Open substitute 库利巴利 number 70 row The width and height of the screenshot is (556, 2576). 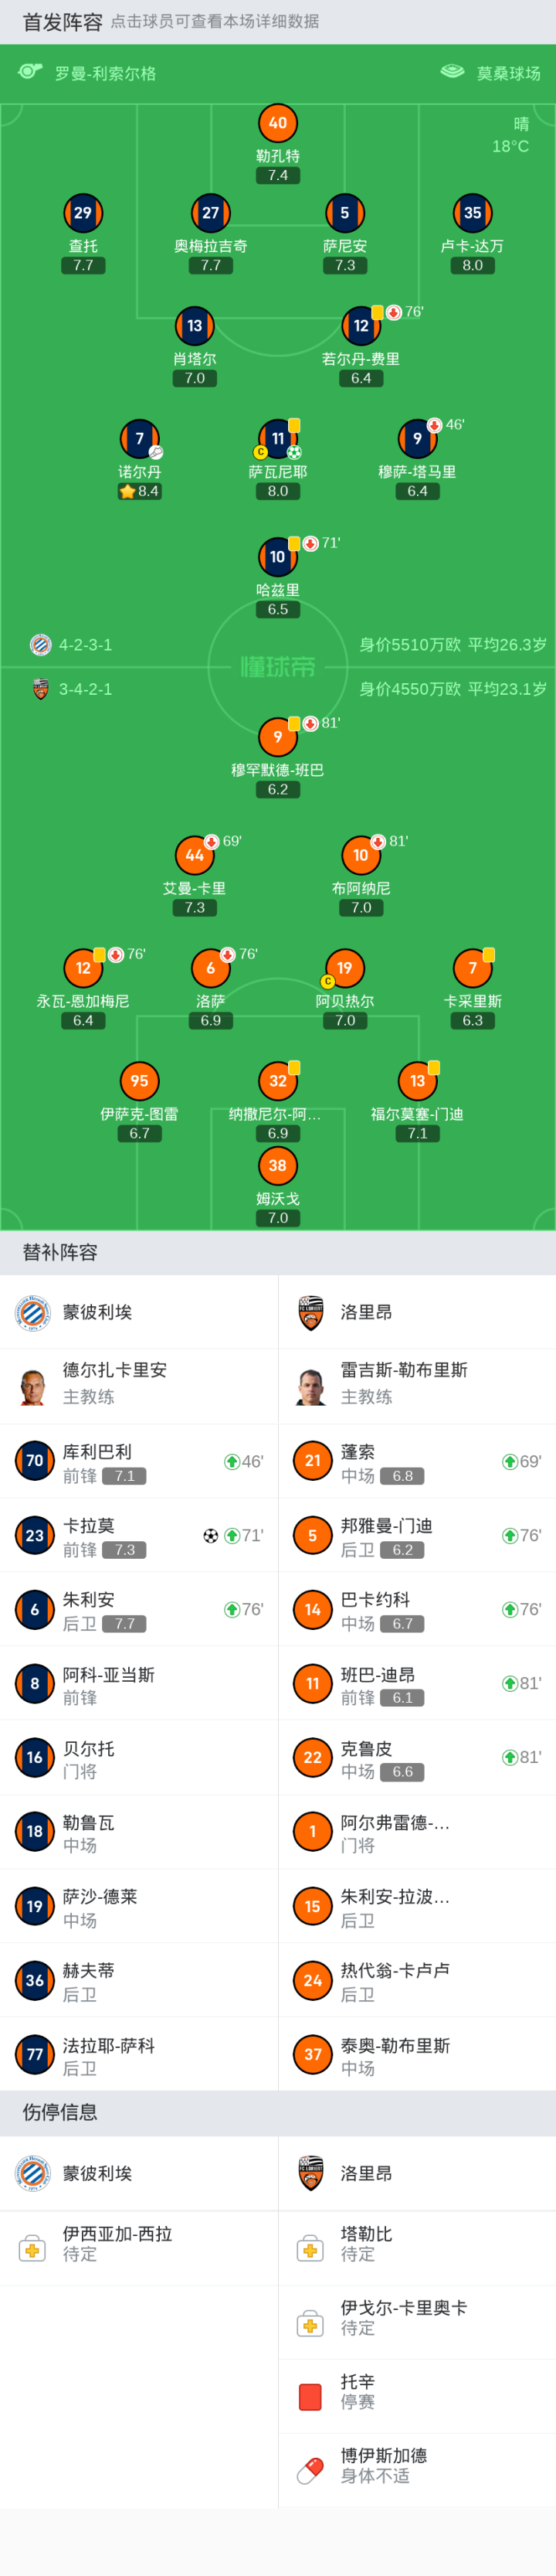click(x=139, y=1461)
